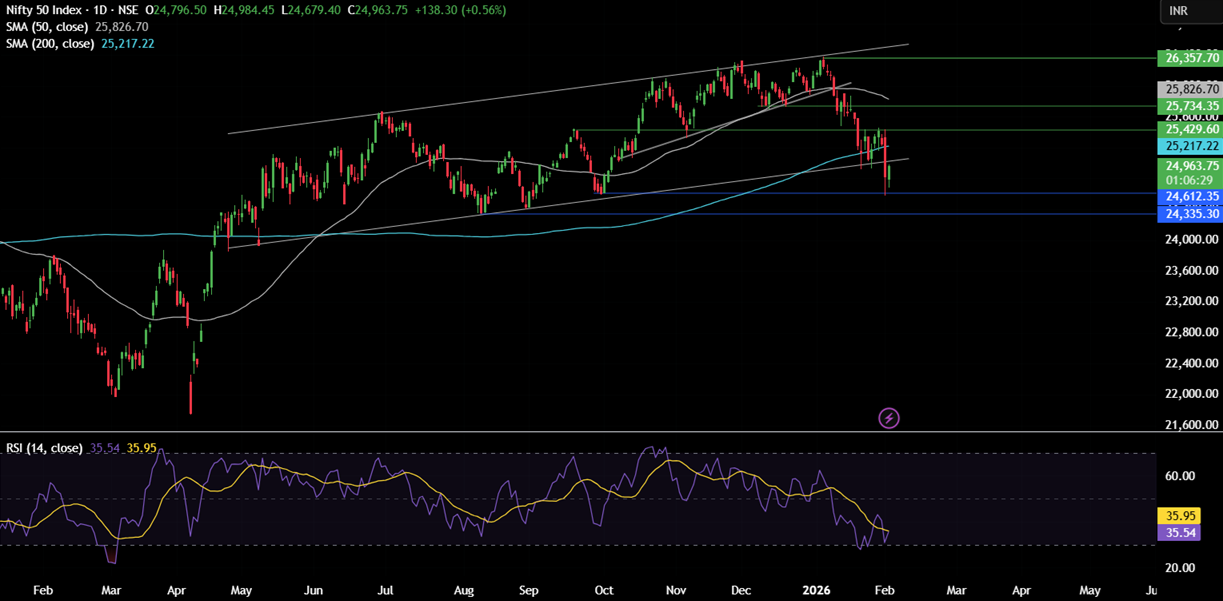Click the 25,429.60 green level label
The image size is (1223, 601).
(x=1189, y=129)
